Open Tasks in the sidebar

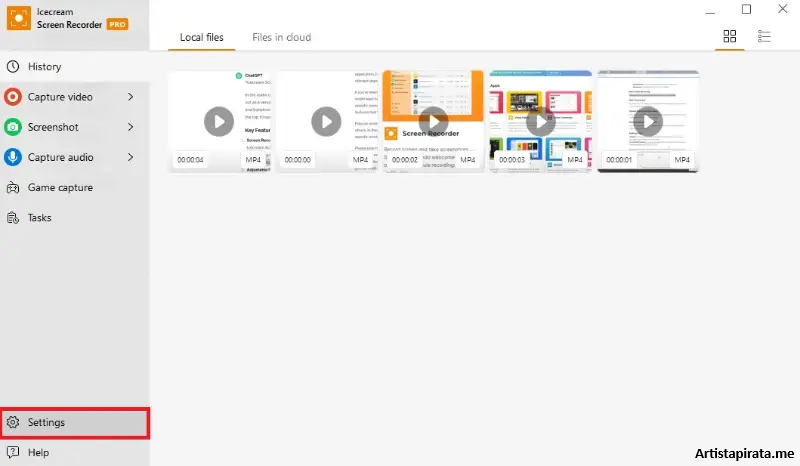click(74, 218)
